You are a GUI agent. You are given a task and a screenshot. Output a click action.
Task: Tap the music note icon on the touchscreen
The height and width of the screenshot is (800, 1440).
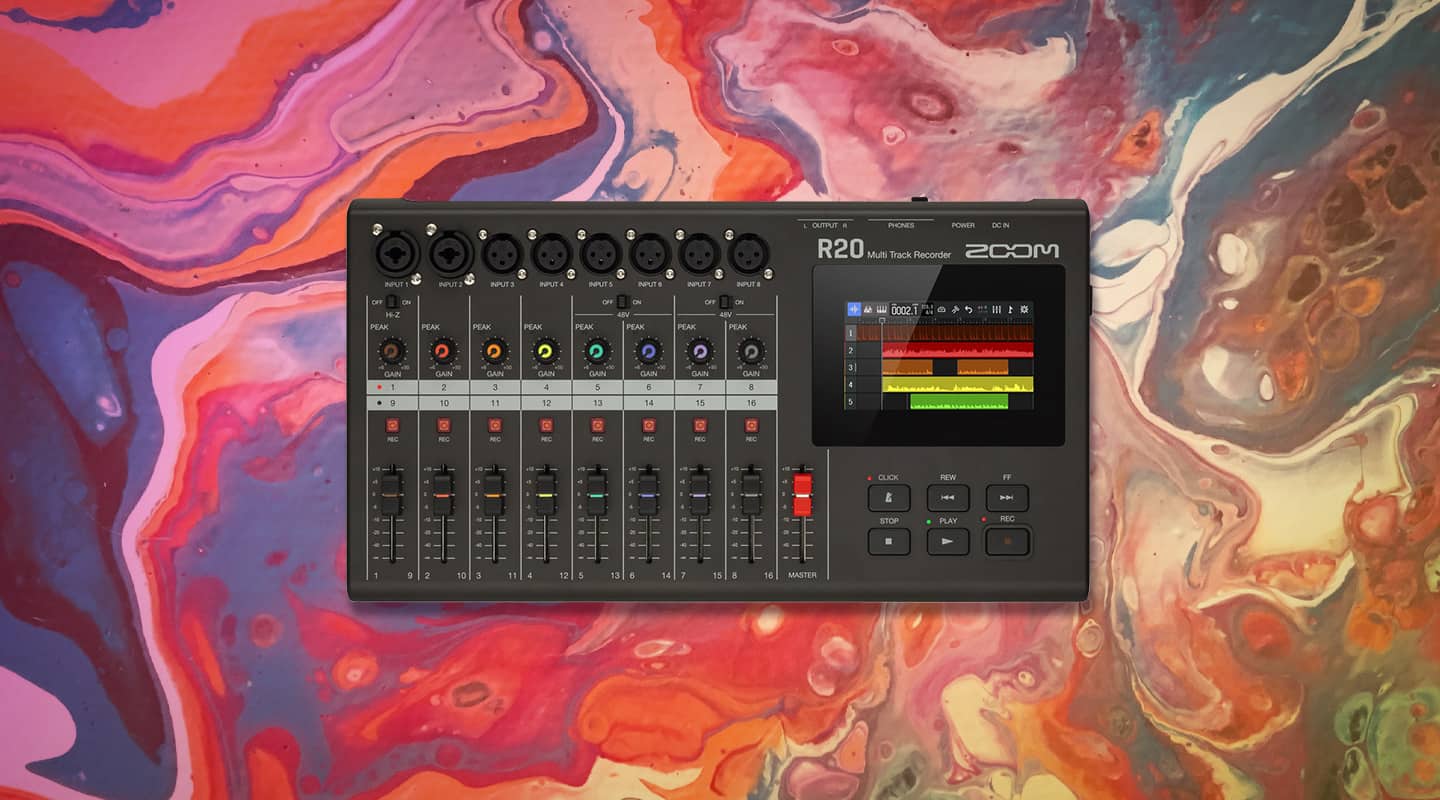1010,310
